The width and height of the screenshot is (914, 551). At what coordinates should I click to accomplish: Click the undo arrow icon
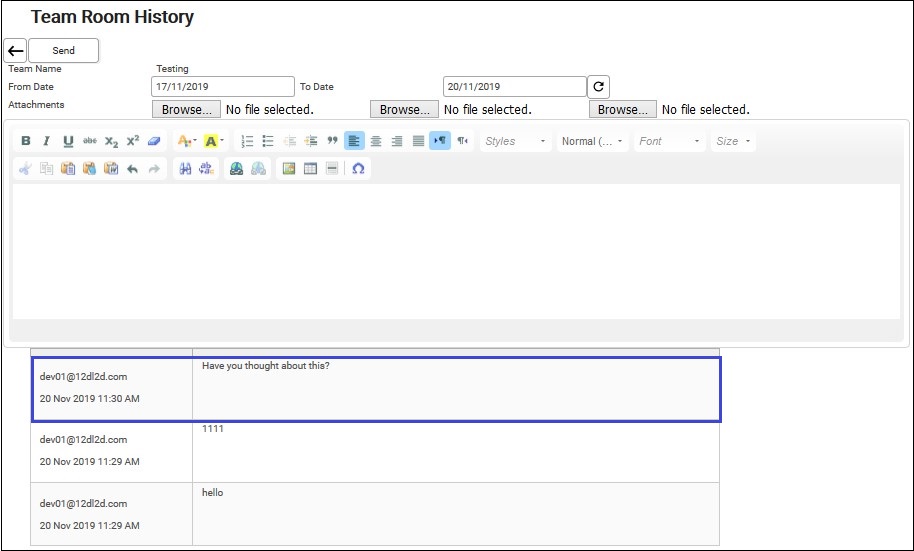[x=132, y=169]
